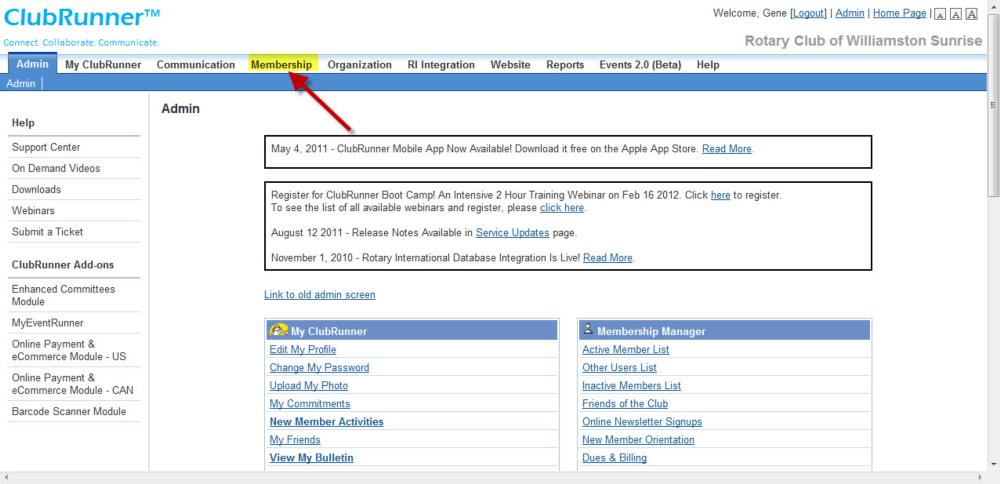Click Link to old admin screen
Viewport: 1000px width, 484px height.
[320, 295]
